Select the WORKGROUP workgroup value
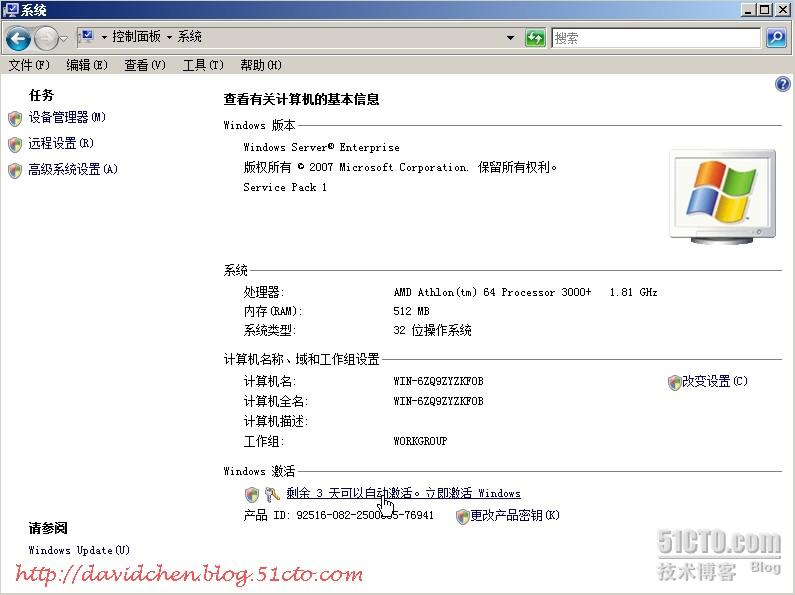Image resolution: width=795 pixels, height=595 pixels. tap(420, 441)
